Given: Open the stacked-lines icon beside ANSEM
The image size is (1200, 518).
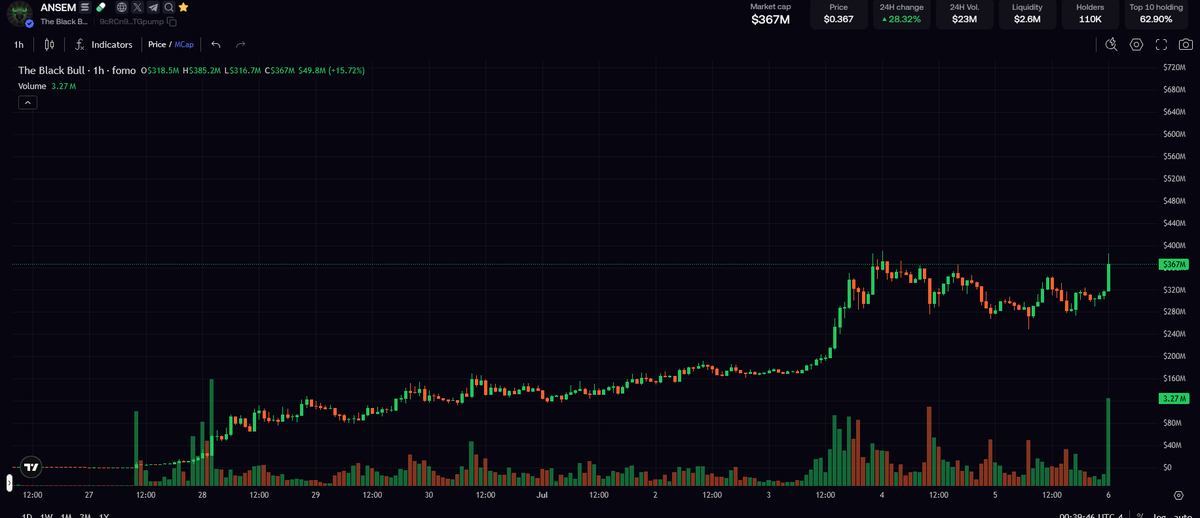Looking at the screenshot, I should 85,7.
